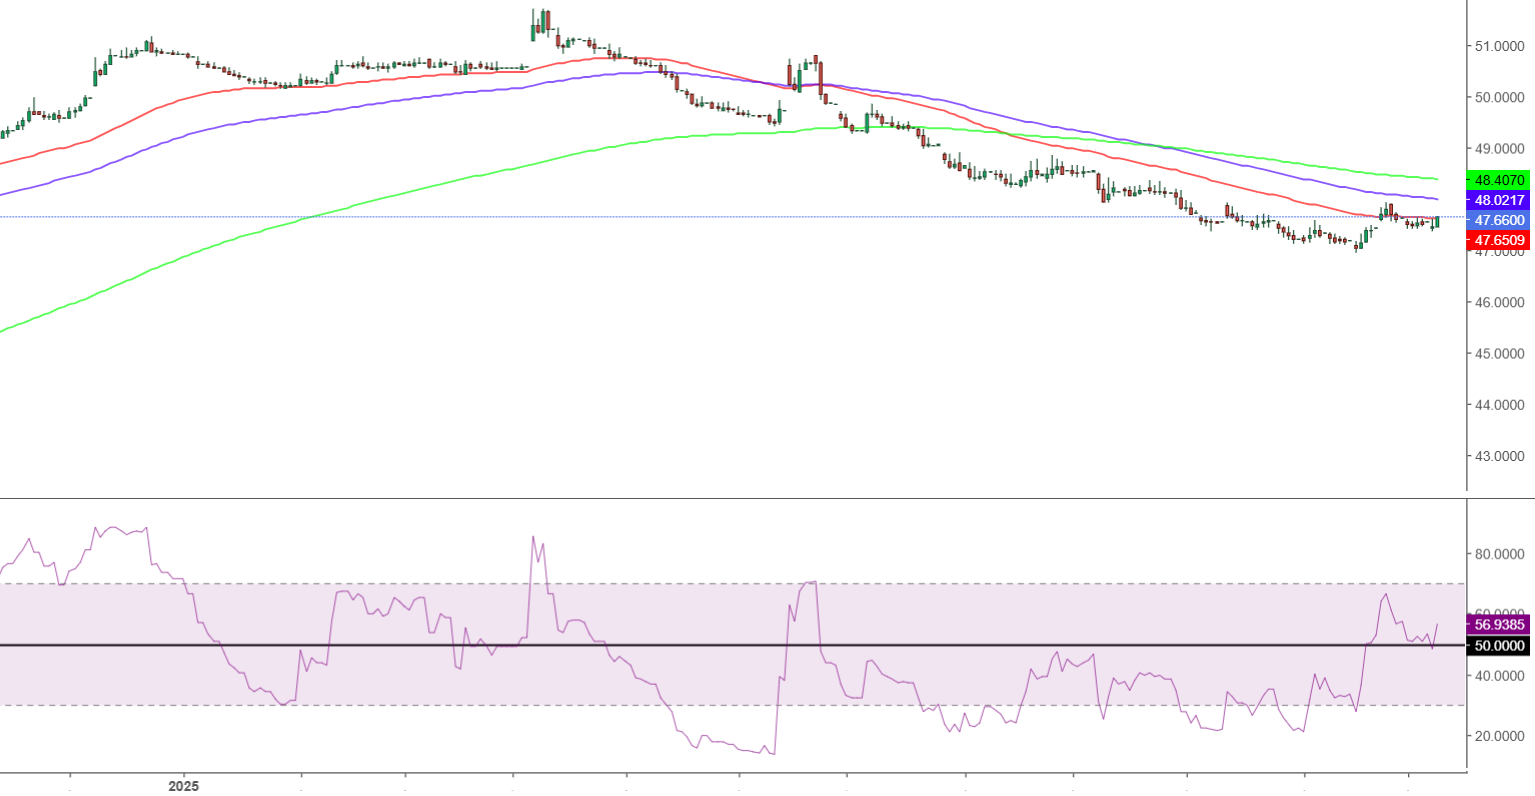Image resolution: width=1535 pixels, height=796 pixels.
Task: Click the 51.0000 price axis tick
Action: [x=1498, y=46]
